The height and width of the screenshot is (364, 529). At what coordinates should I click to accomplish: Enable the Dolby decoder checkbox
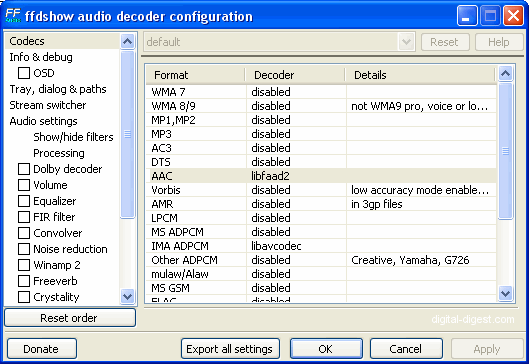[24, 169]
